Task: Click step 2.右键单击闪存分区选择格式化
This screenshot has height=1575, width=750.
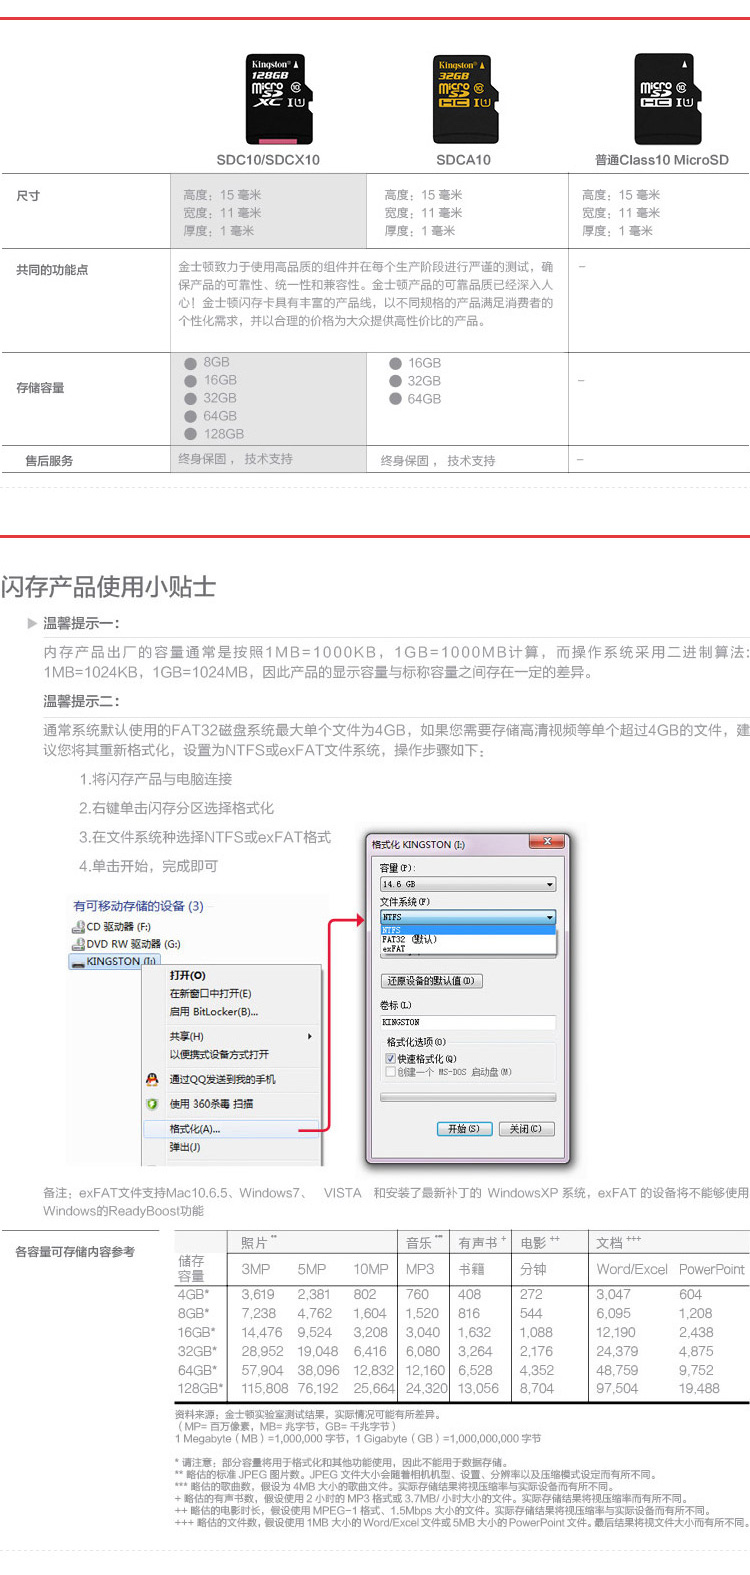Action: tap(176, 808)
